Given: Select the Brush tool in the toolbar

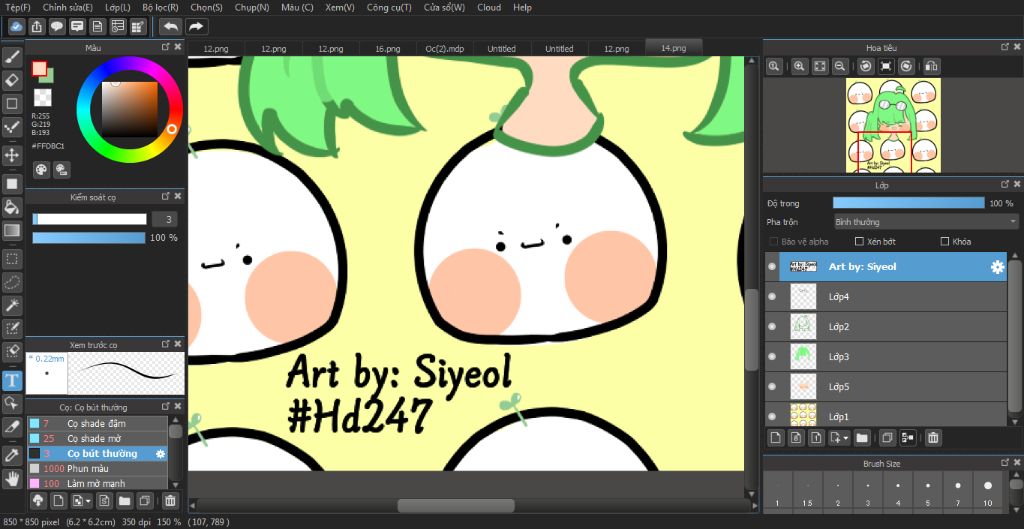Looking at the screenshot, I should 13,56.
